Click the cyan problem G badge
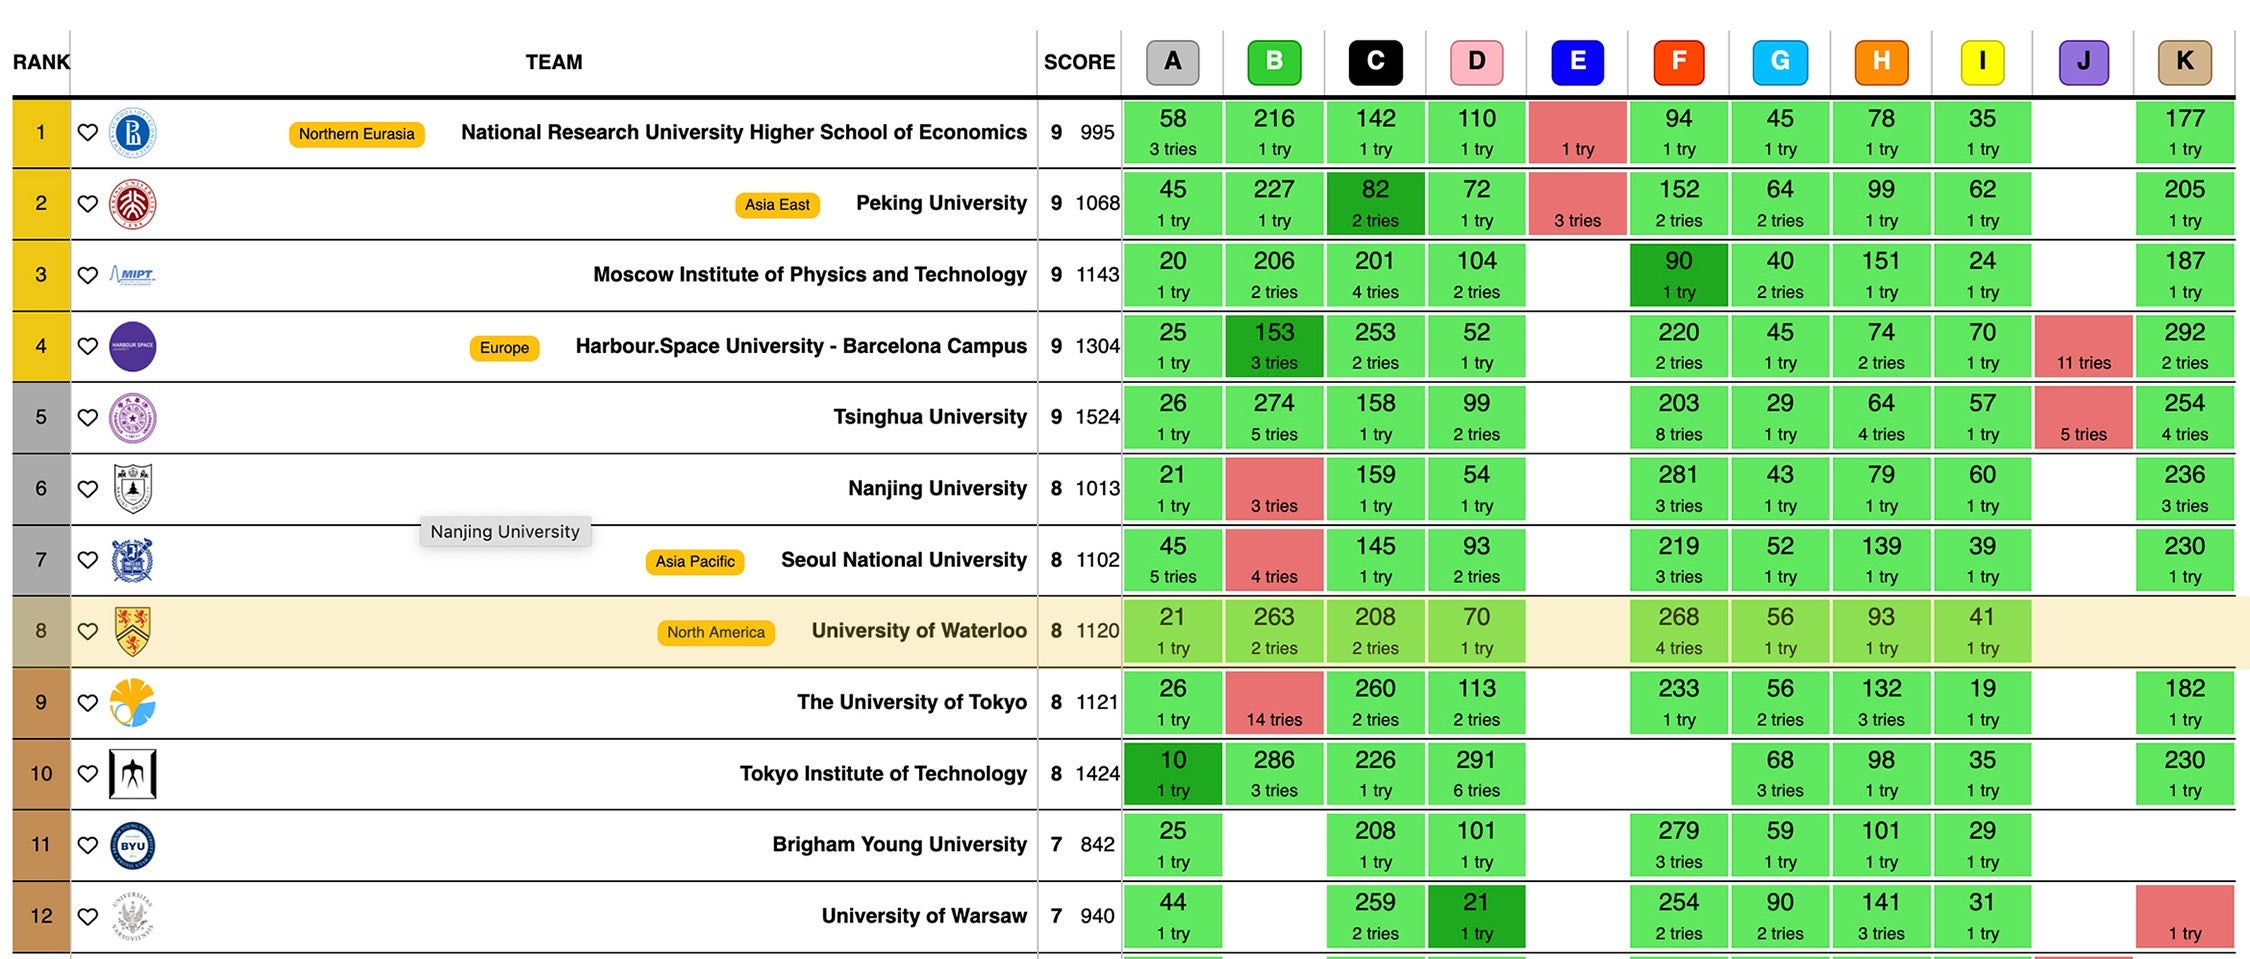 1780,62
